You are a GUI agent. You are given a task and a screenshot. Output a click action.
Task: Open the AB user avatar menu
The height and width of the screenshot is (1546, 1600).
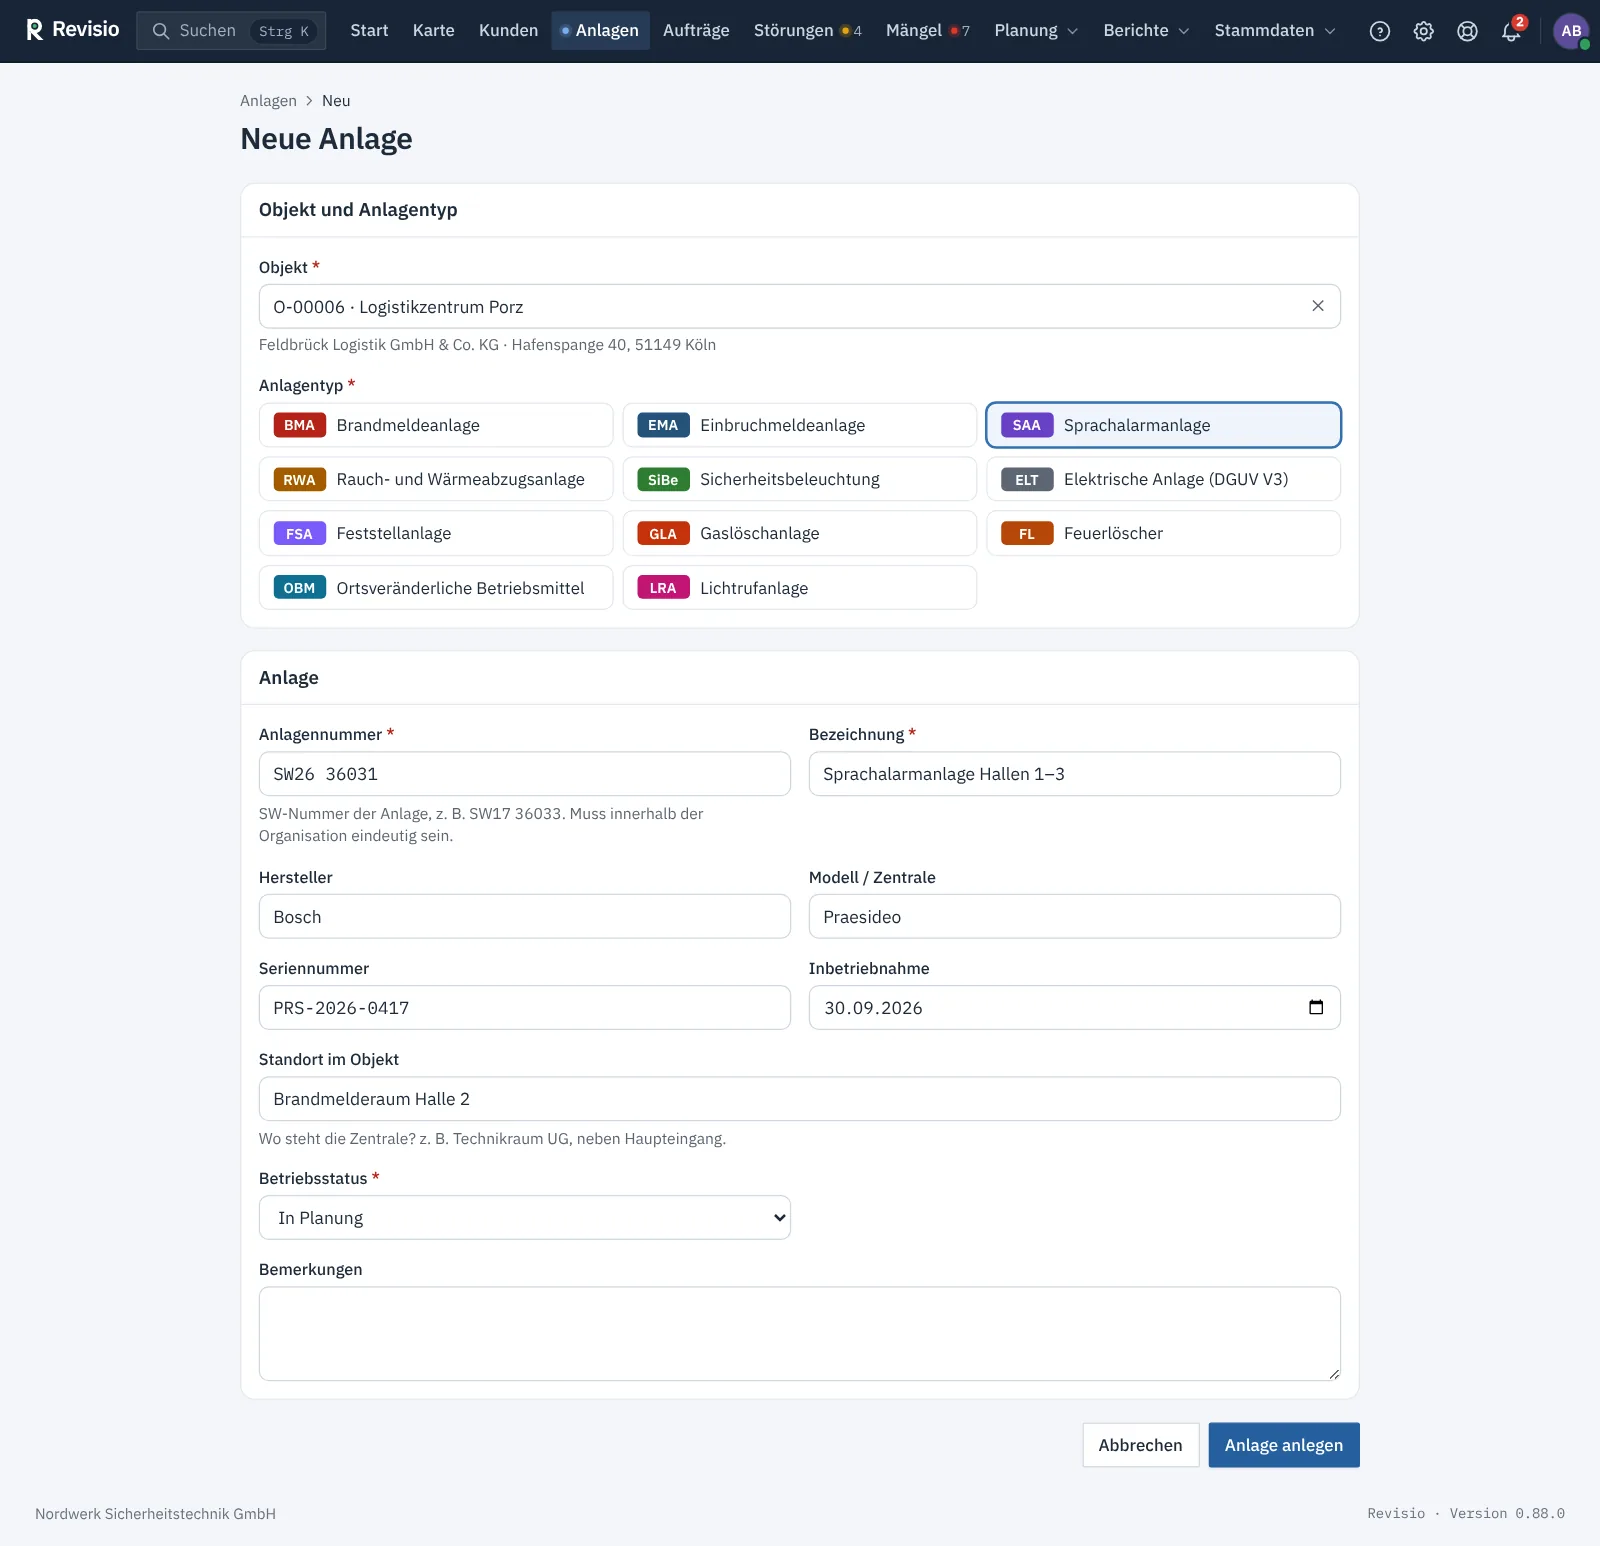coord(1571,31)
